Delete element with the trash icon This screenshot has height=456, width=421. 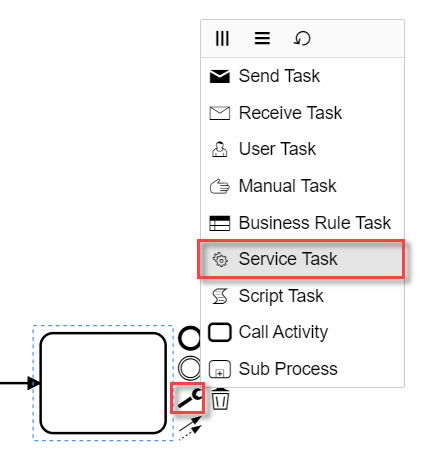tap(220, 399)
